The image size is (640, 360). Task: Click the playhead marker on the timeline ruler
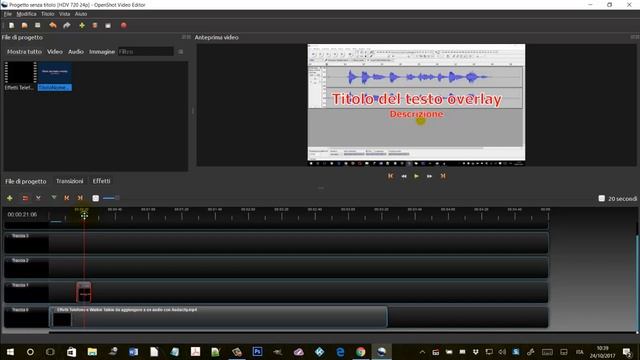[84, 215]
